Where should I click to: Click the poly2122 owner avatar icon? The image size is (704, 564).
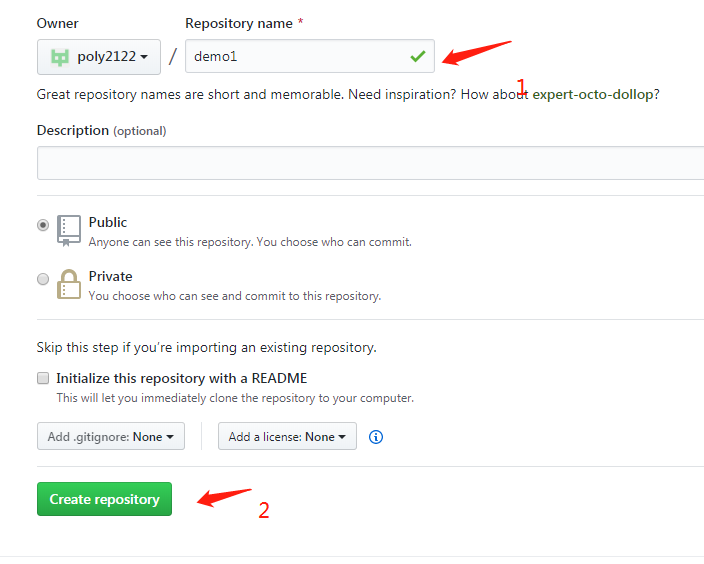click(x=60, y=57)
